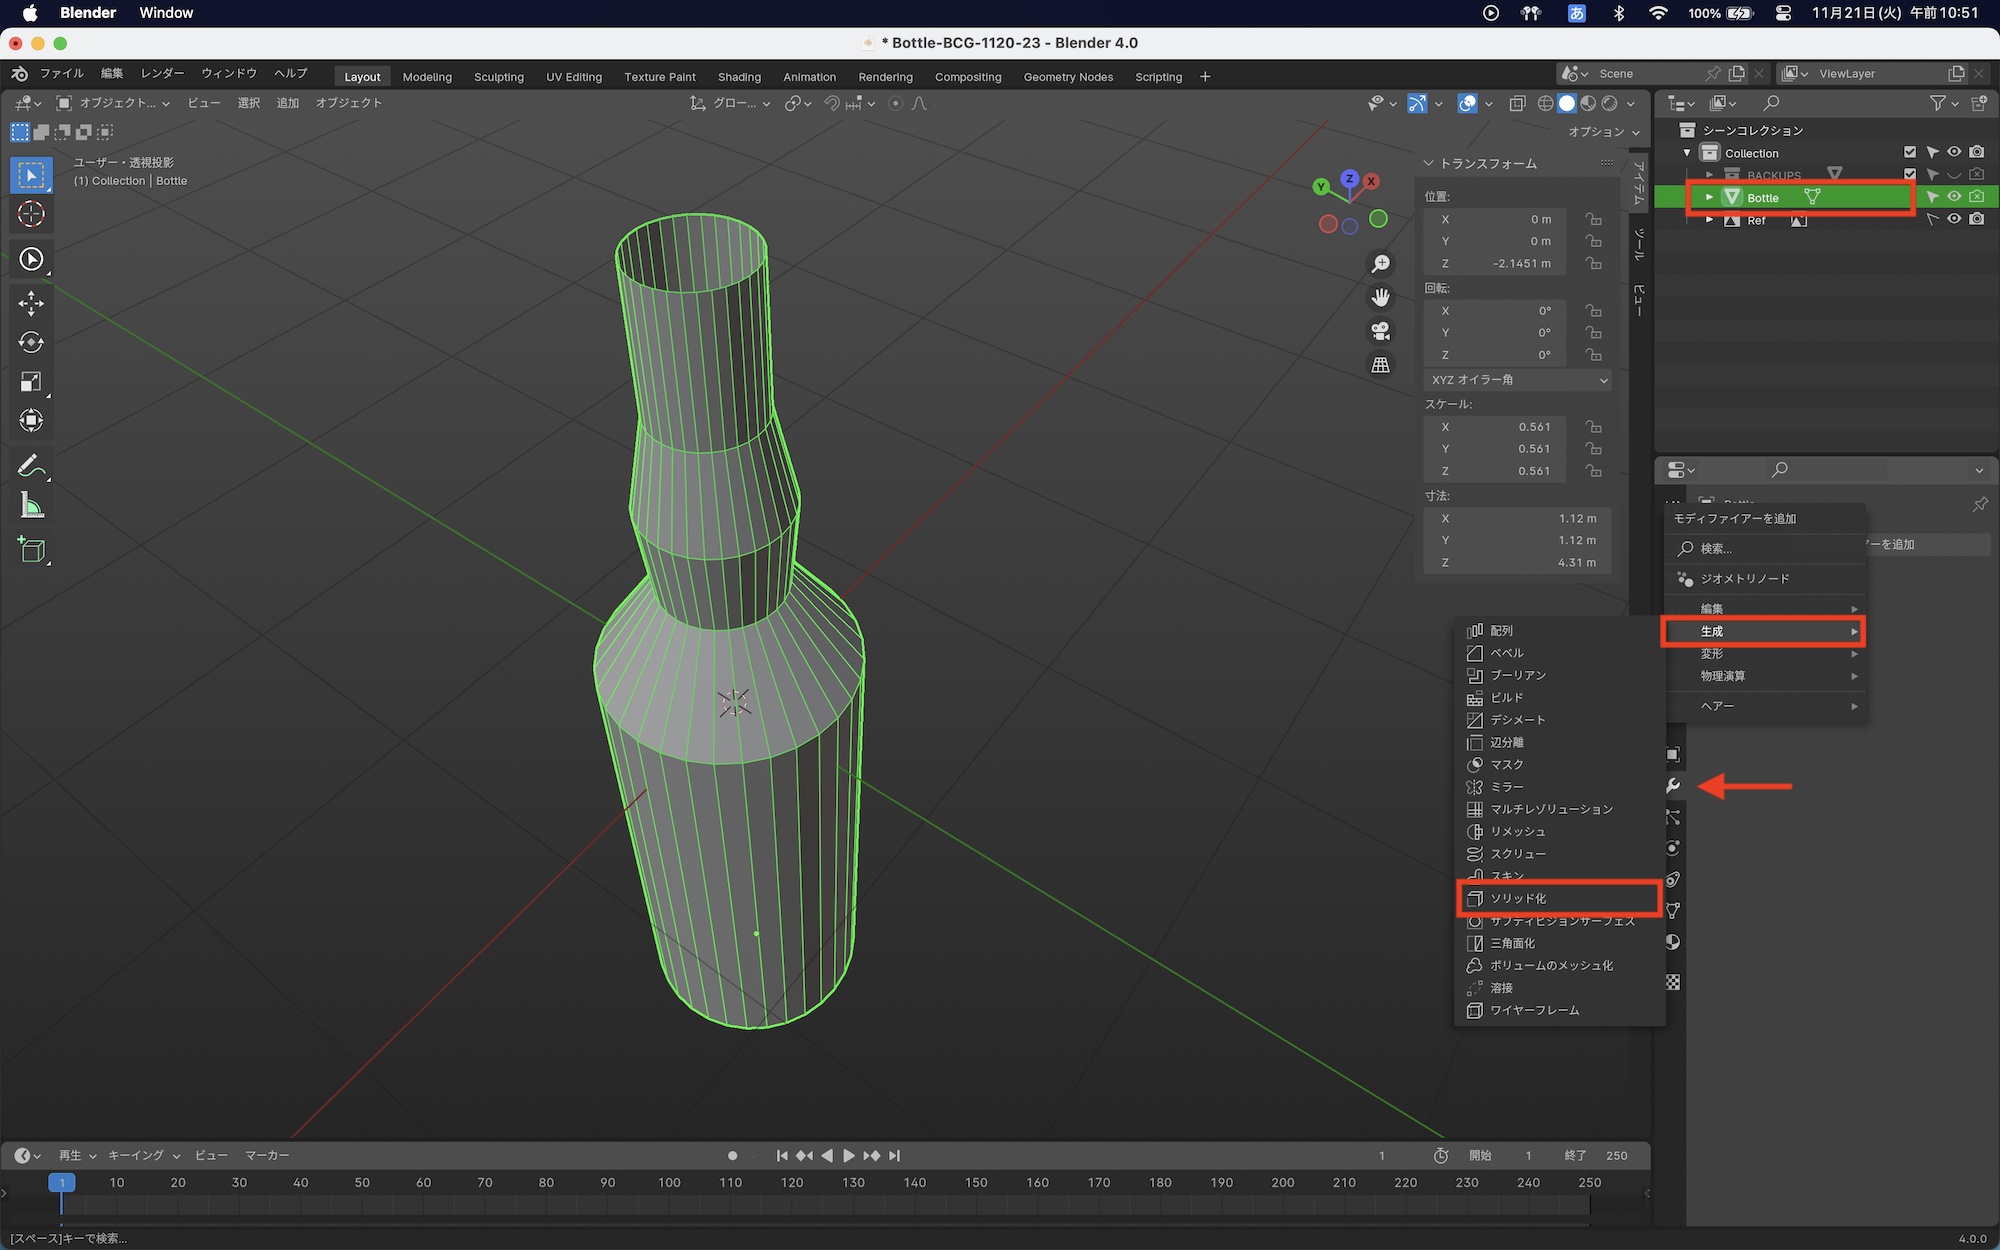Uncheck Collection exclude-from-view-layer checkbox

(1910, 152)
